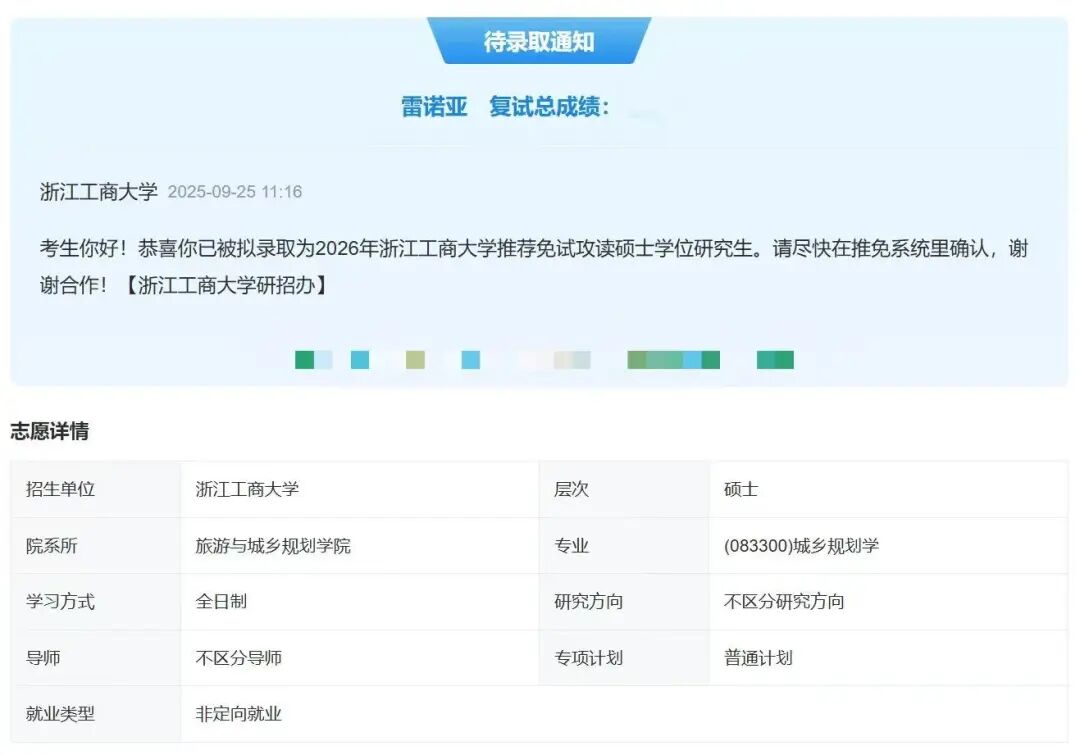Click the 复试总成绩 label
Screen dimensions: 1080x755
point(549,107)
